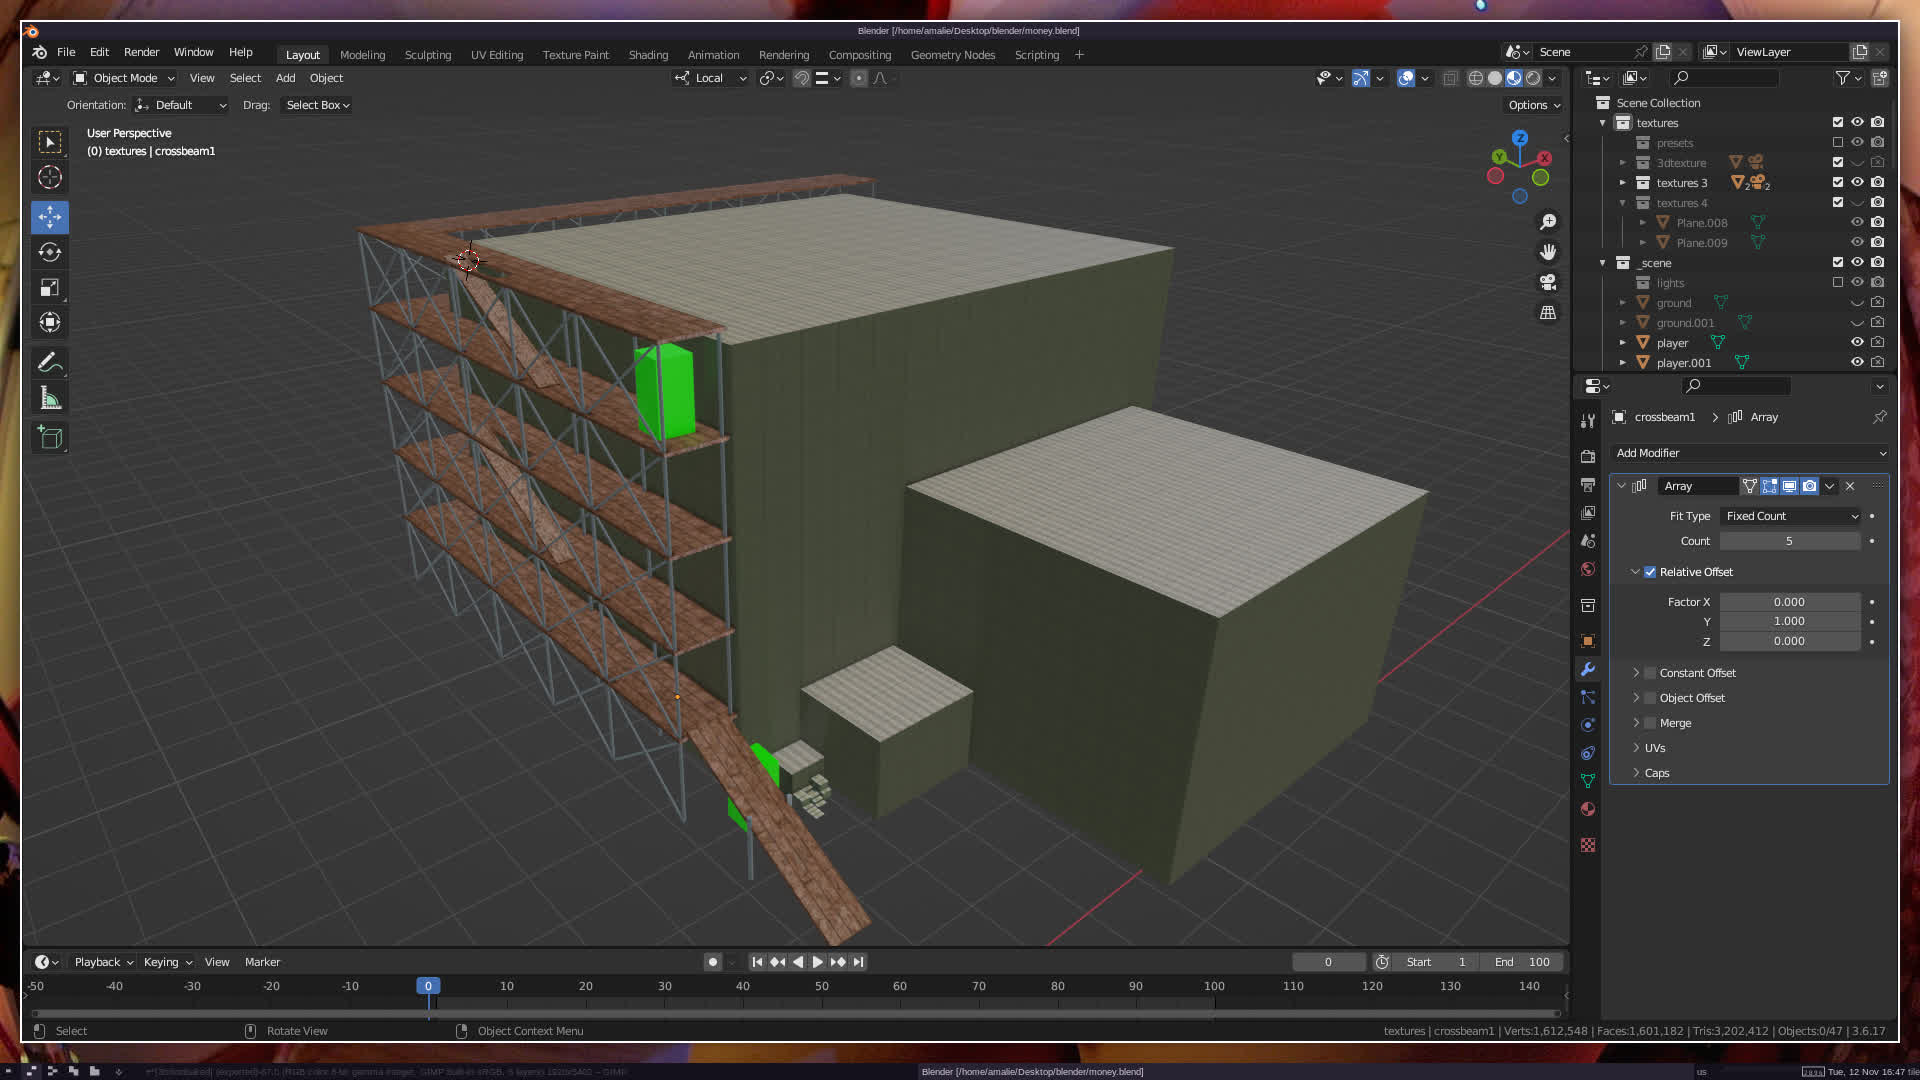Select the Rotate tool in toolbar
Image resolution: width=1920 pixels, height=1080 pixels.
click(x=50, y=252)
